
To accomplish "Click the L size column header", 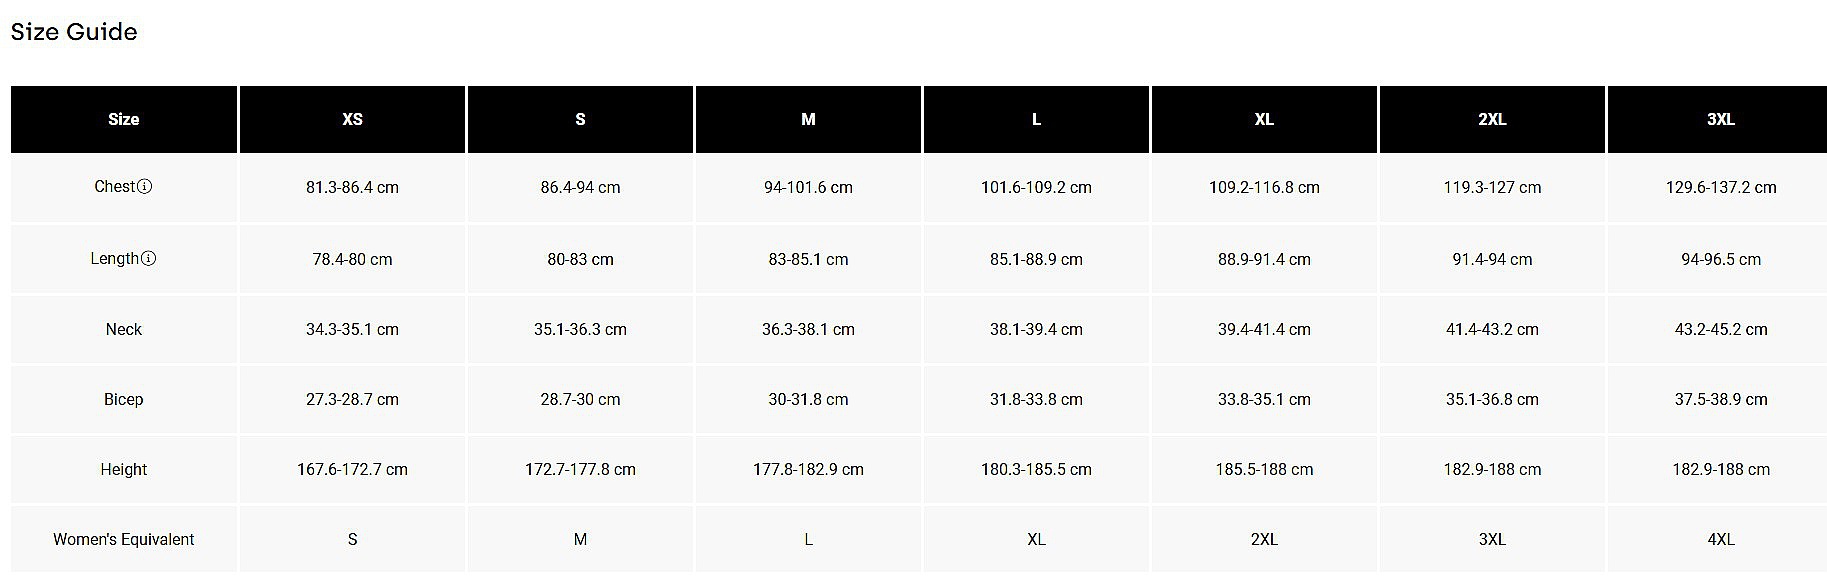I will [x=1036, y=120].
